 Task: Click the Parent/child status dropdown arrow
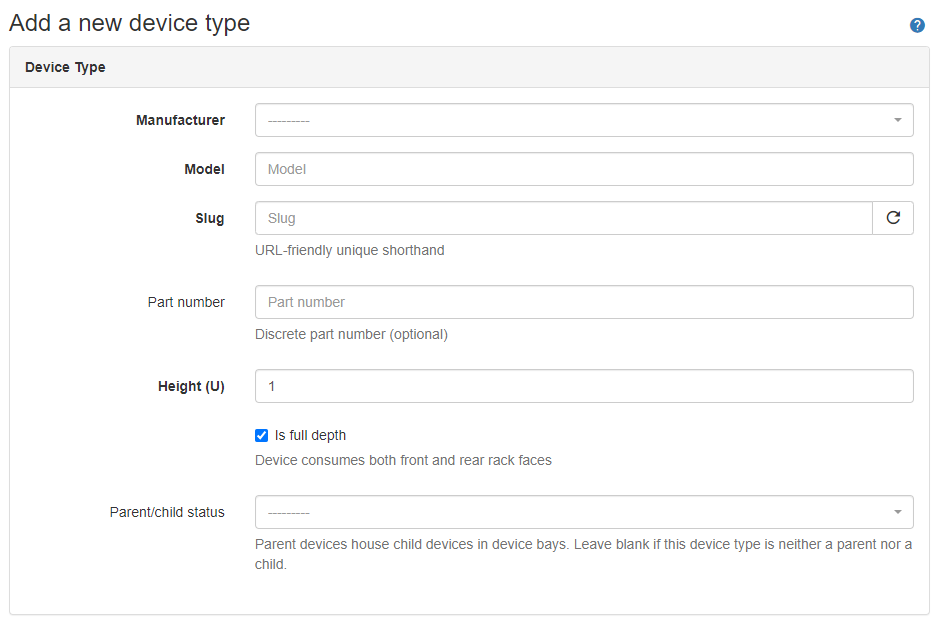coord(897,512)
